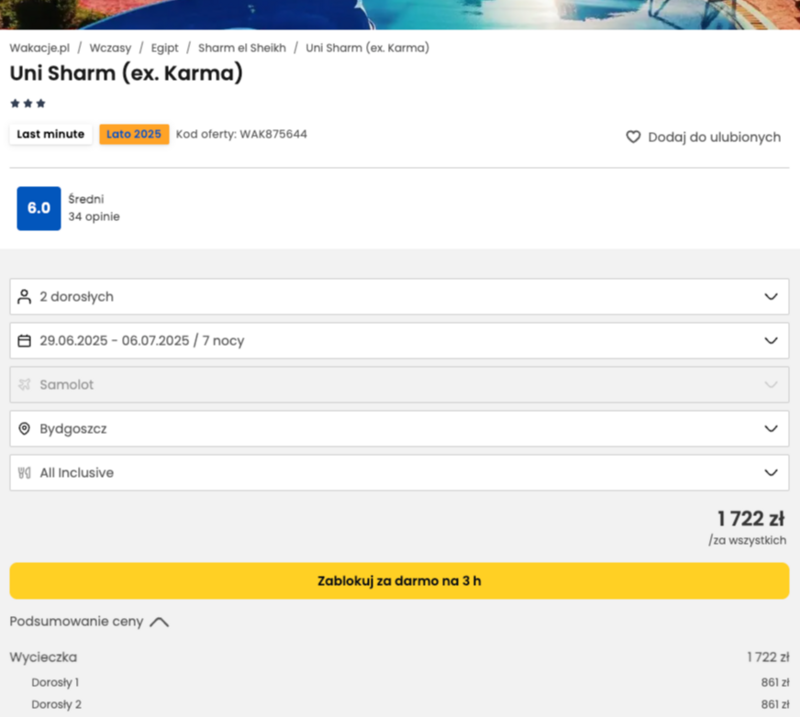This screenshot has height=717, width=800.
Task: Open the 34 opinie reviews text
Action: pos(94,217)
